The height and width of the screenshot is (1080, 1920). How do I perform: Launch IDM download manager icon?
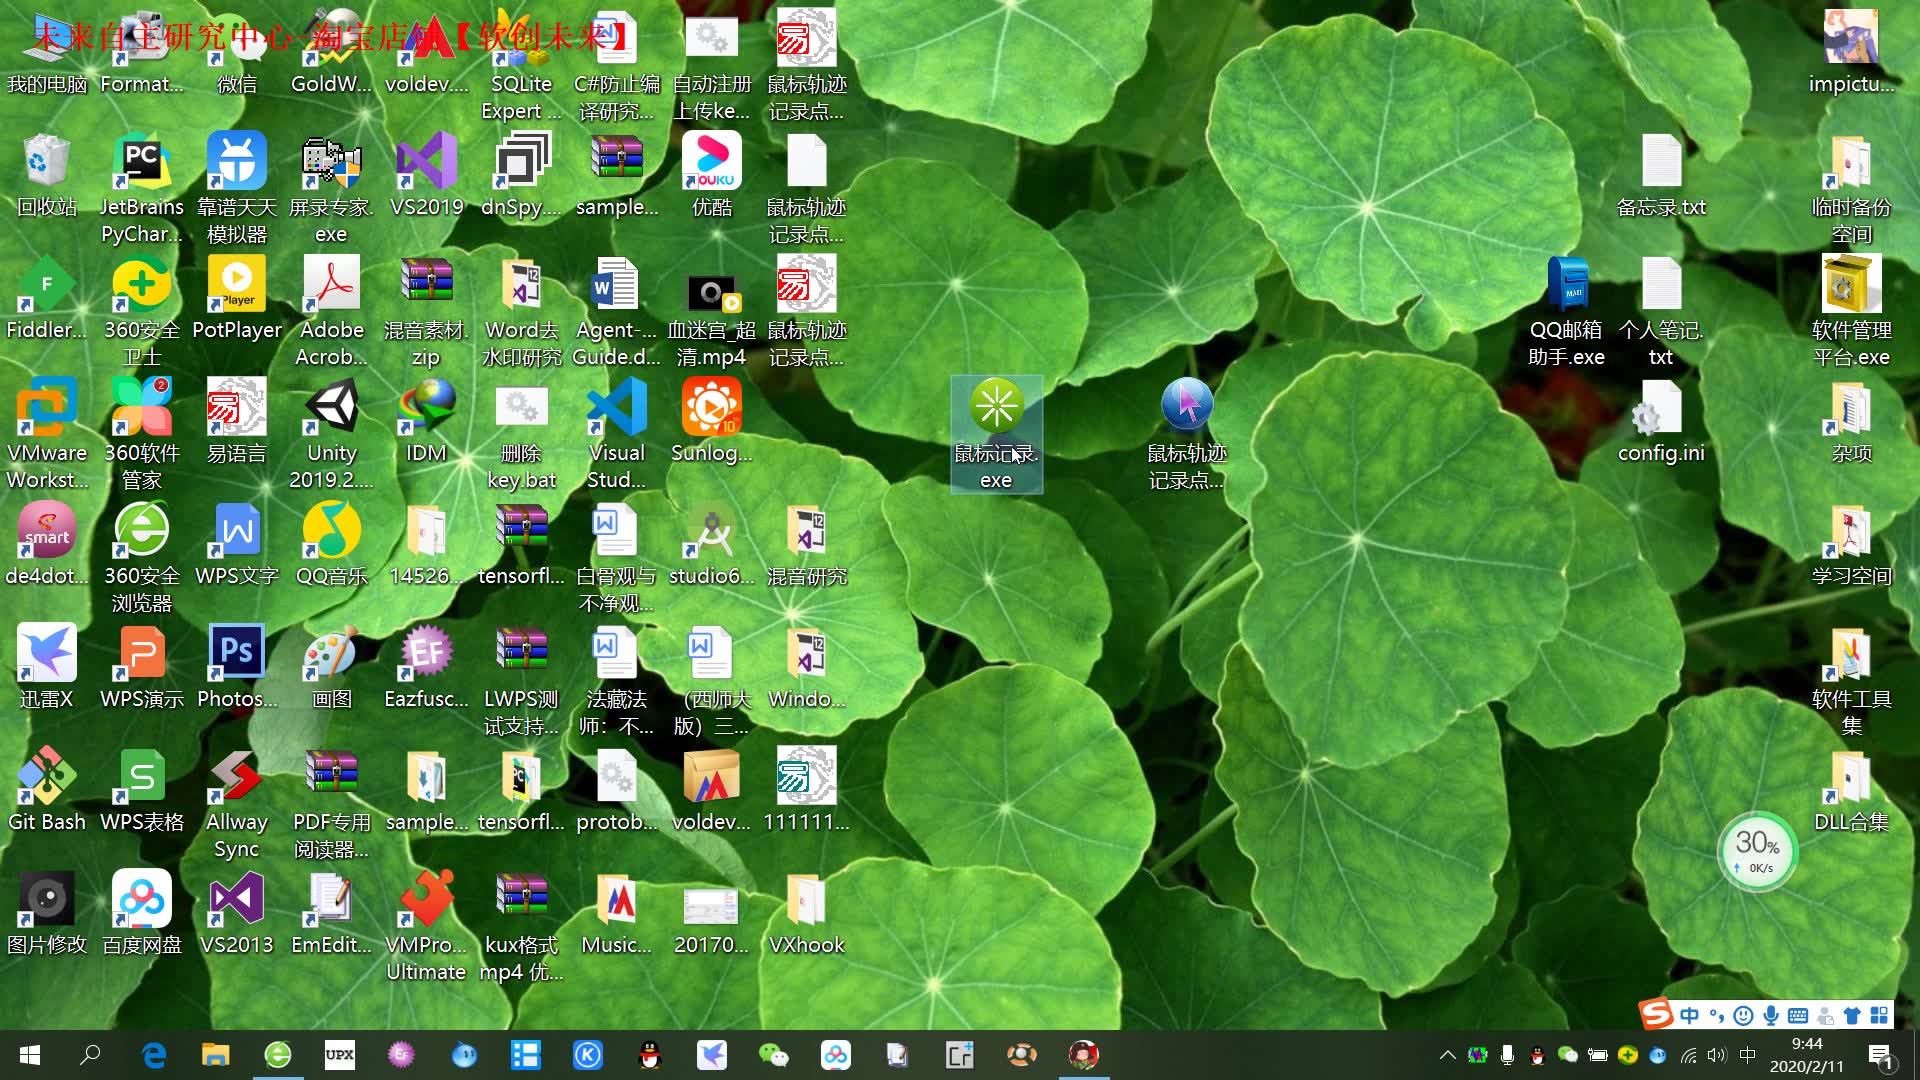(x=426, y=421)
